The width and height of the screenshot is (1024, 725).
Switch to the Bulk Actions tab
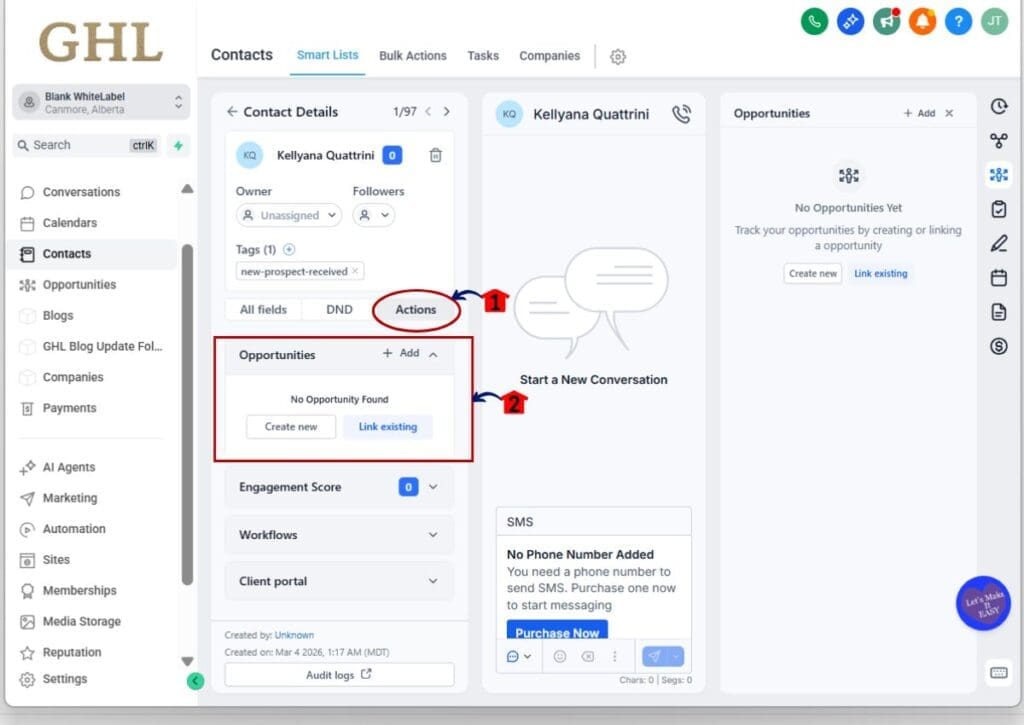[x=412, y=56]
